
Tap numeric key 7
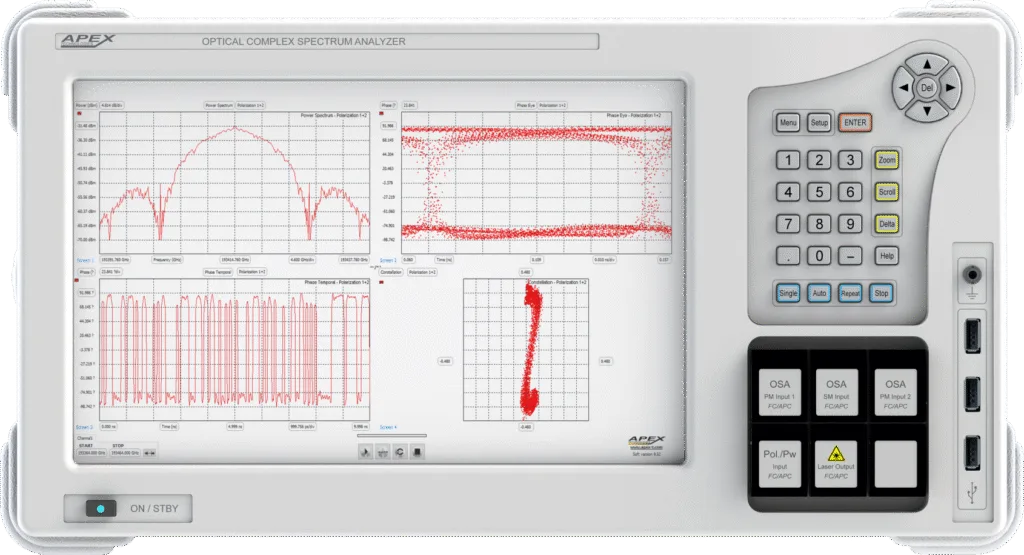[x=788, y=224]
